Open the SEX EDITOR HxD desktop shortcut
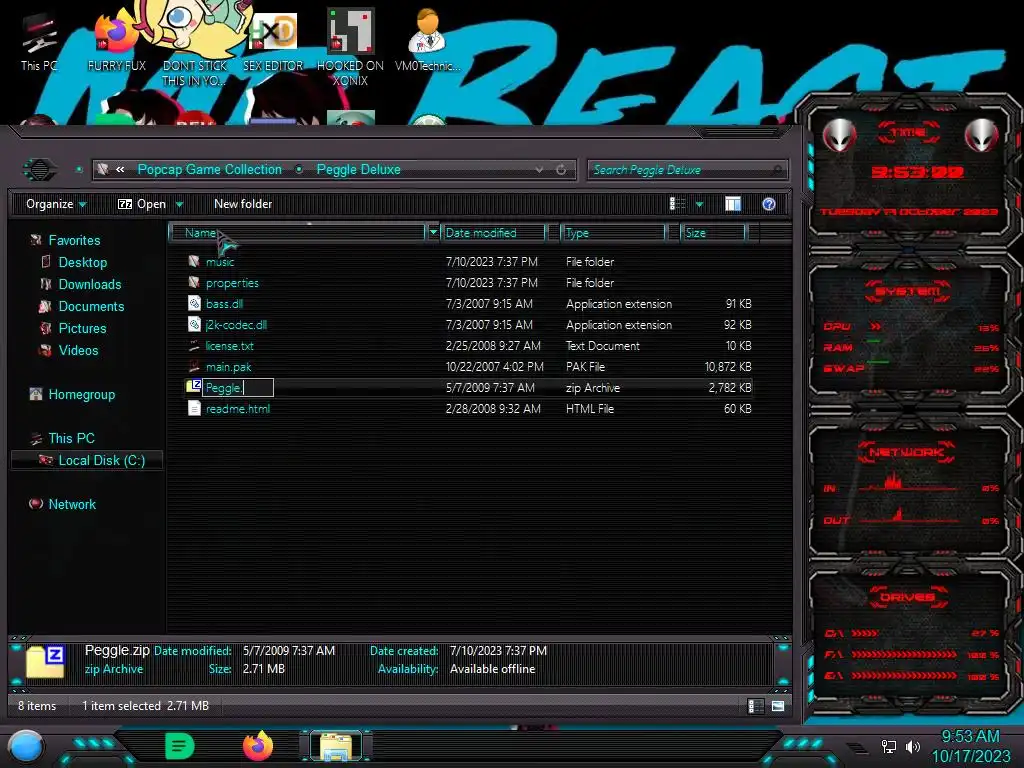Viewport: 1024px width, 768px height. pyautogui.click(x=273, y=41)
